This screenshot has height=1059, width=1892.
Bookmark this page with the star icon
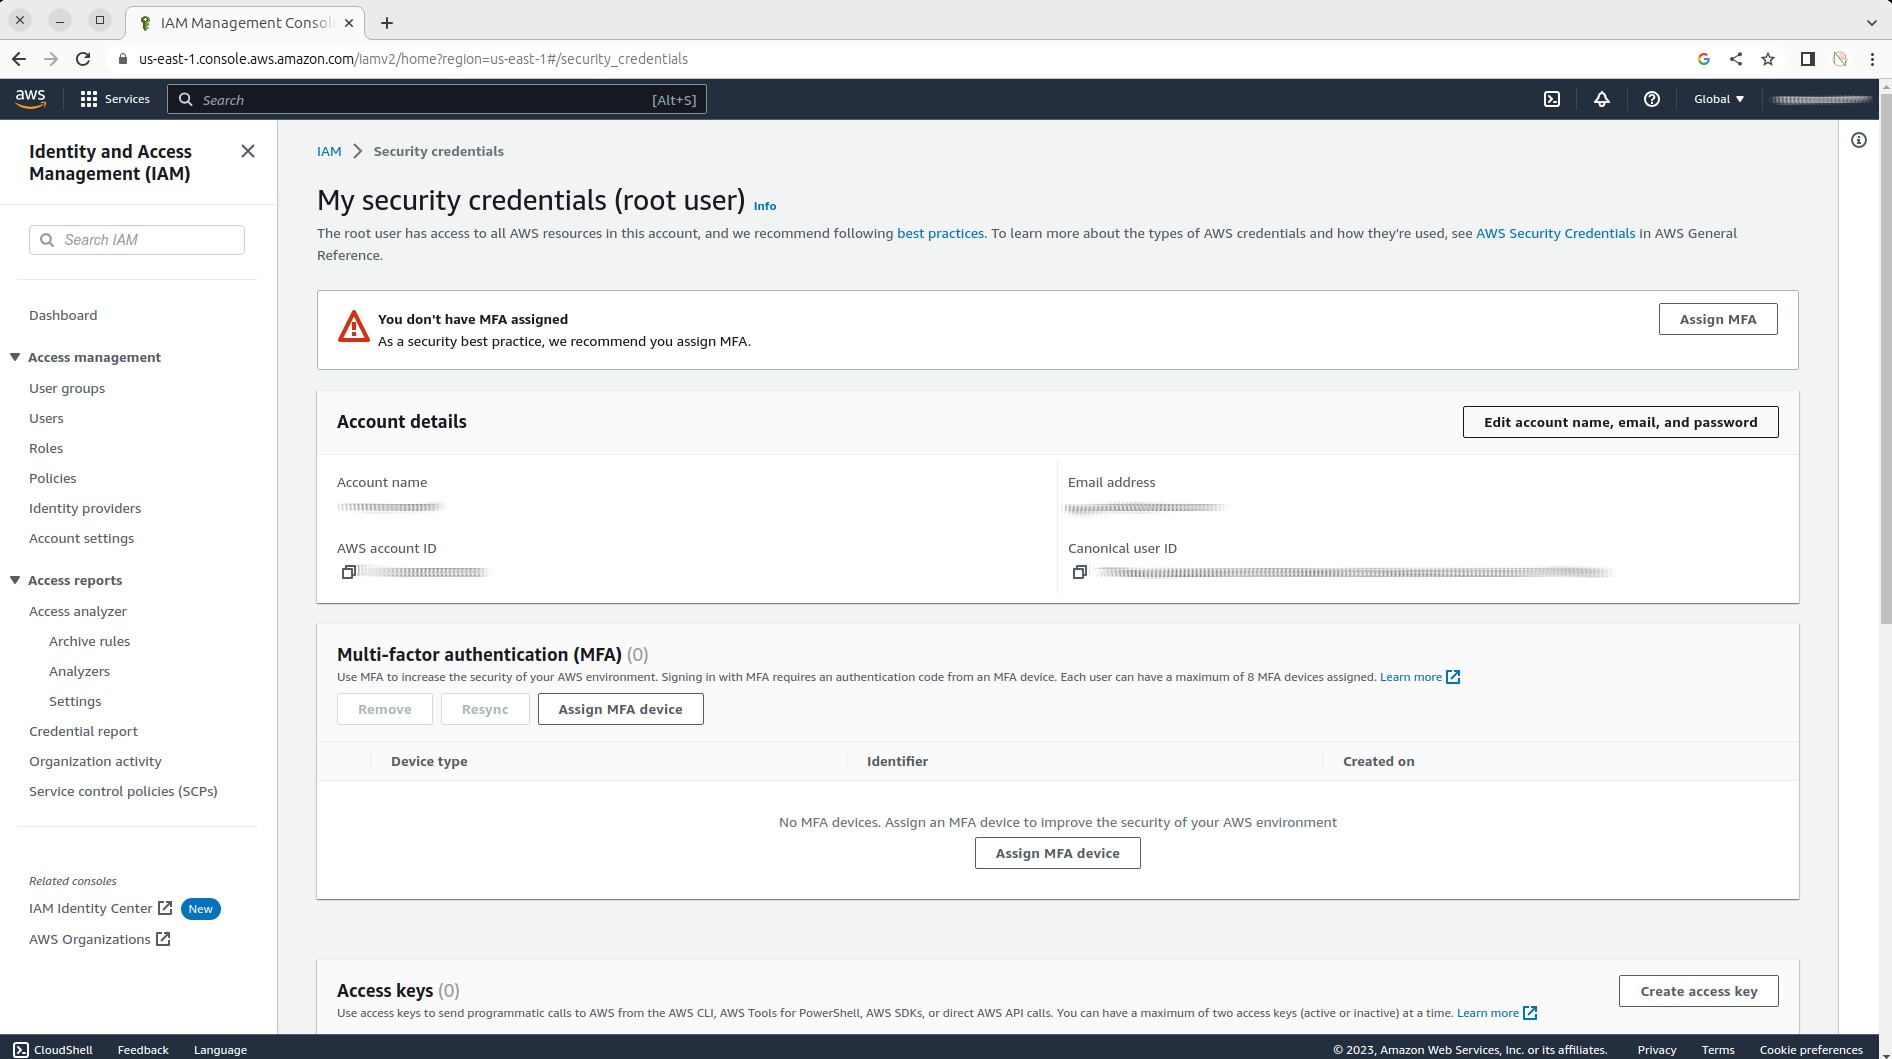(x=1768, y=59)
